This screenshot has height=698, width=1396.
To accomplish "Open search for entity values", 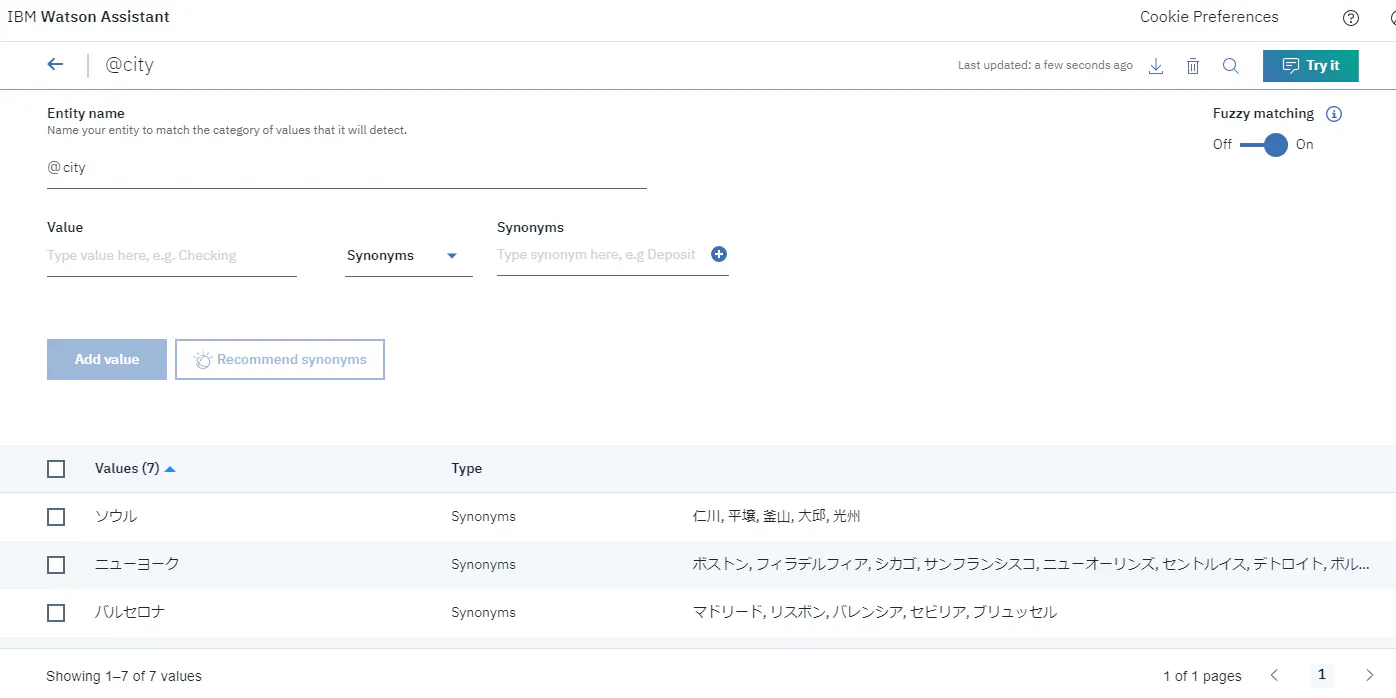I will [x=1230, y=65].
